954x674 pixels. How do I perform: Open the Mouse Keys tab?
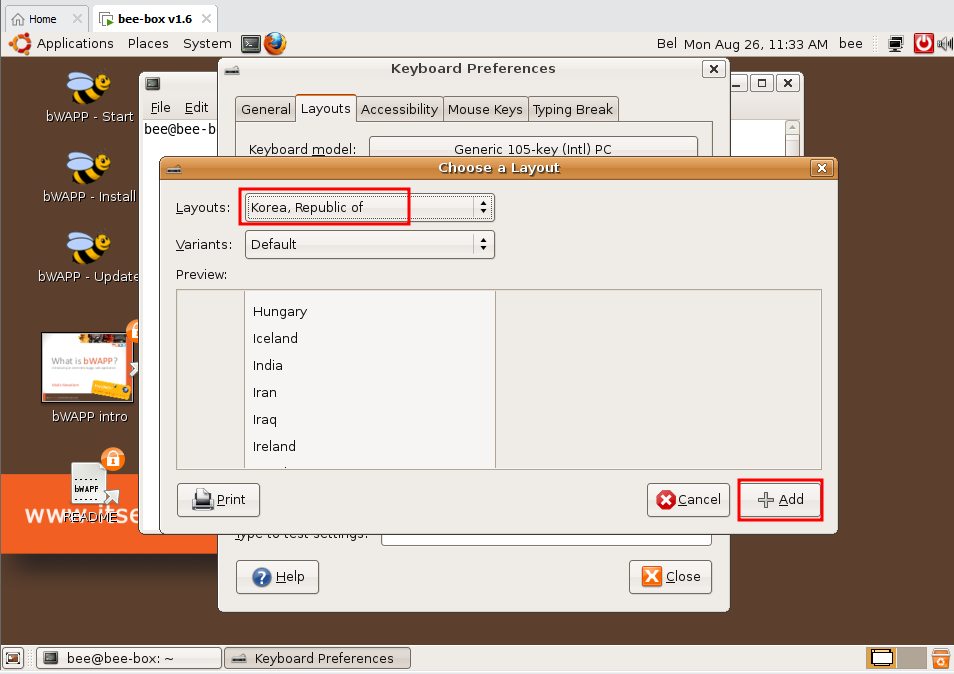point(485,109)
